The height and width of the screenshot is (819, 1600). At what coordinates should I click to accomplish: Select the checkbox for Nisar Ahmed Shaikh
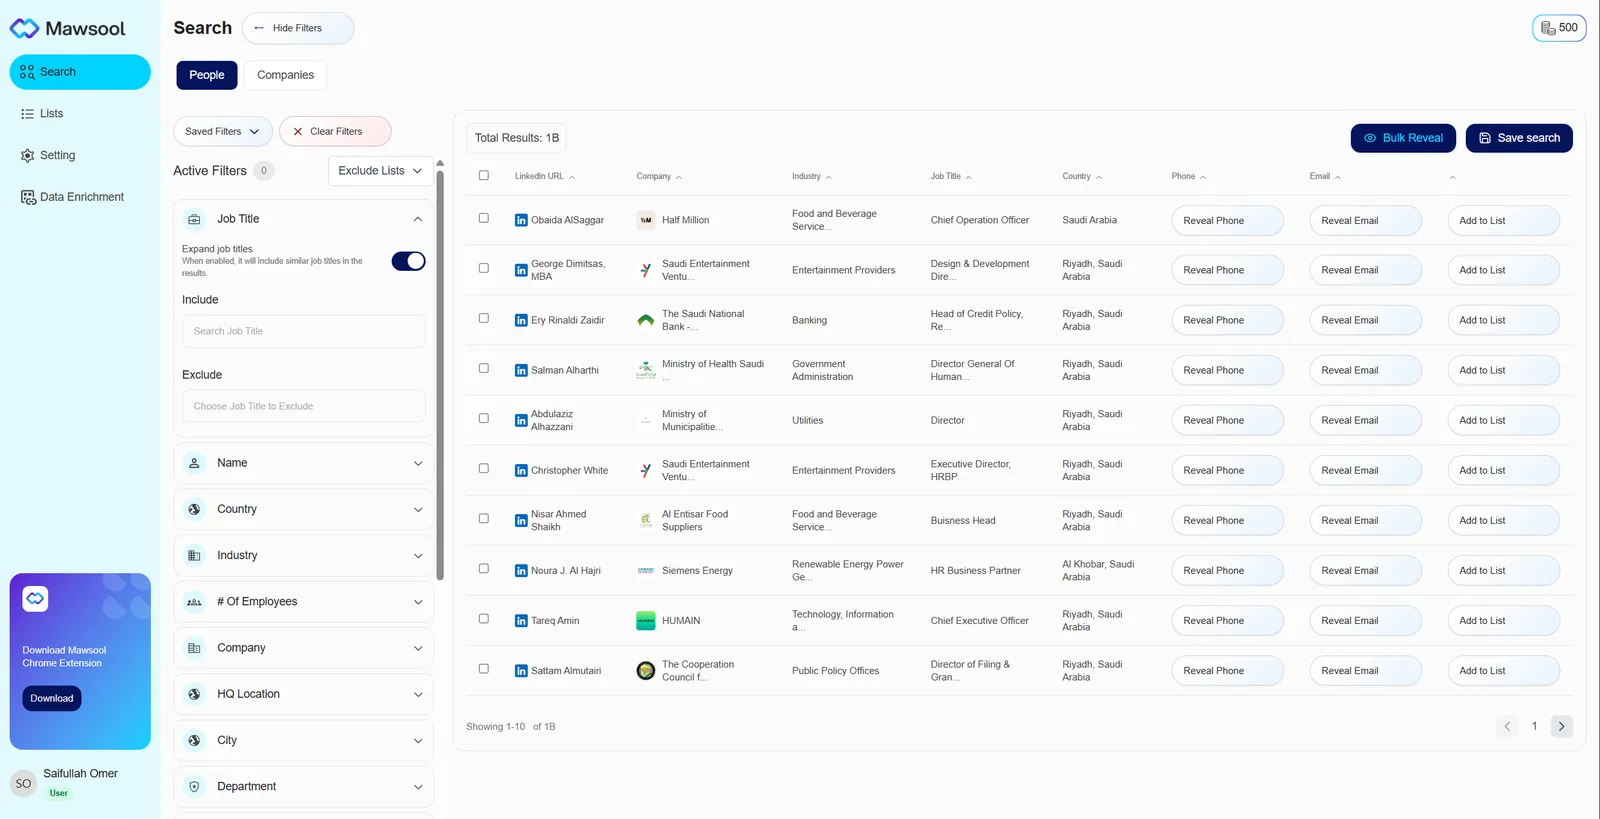tap(484, 518)
